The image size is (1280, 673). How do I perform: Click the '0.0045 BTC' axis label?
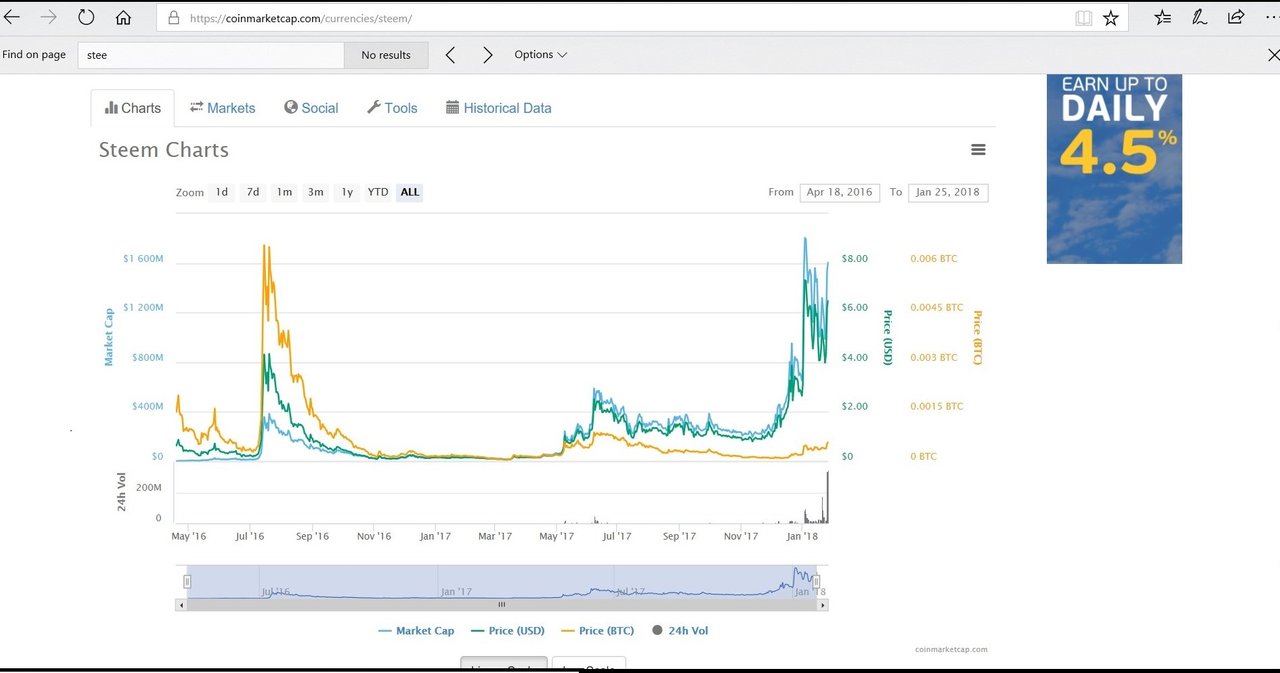pos(937,308)
